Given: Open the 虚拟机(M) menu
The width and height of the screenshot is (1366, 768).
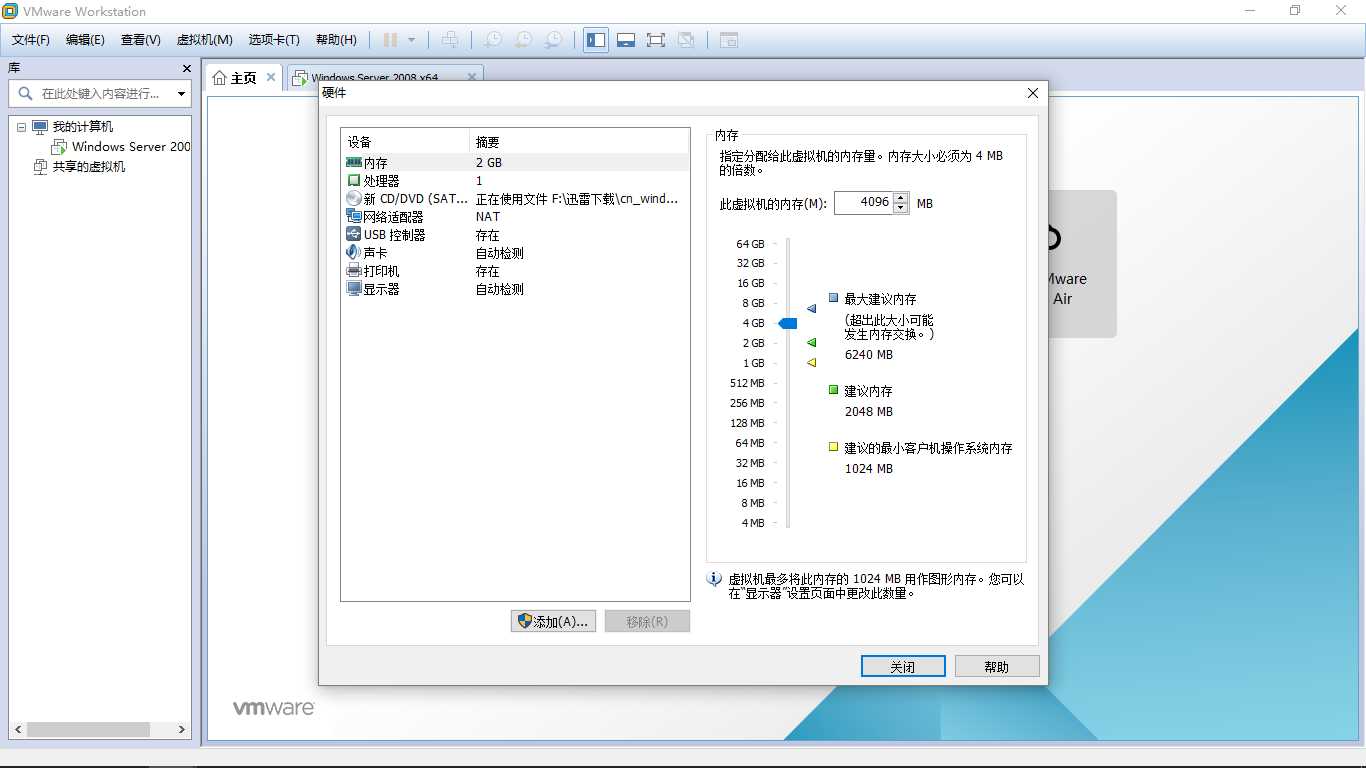Looking at the screenshot, I should tap(205, 40).
